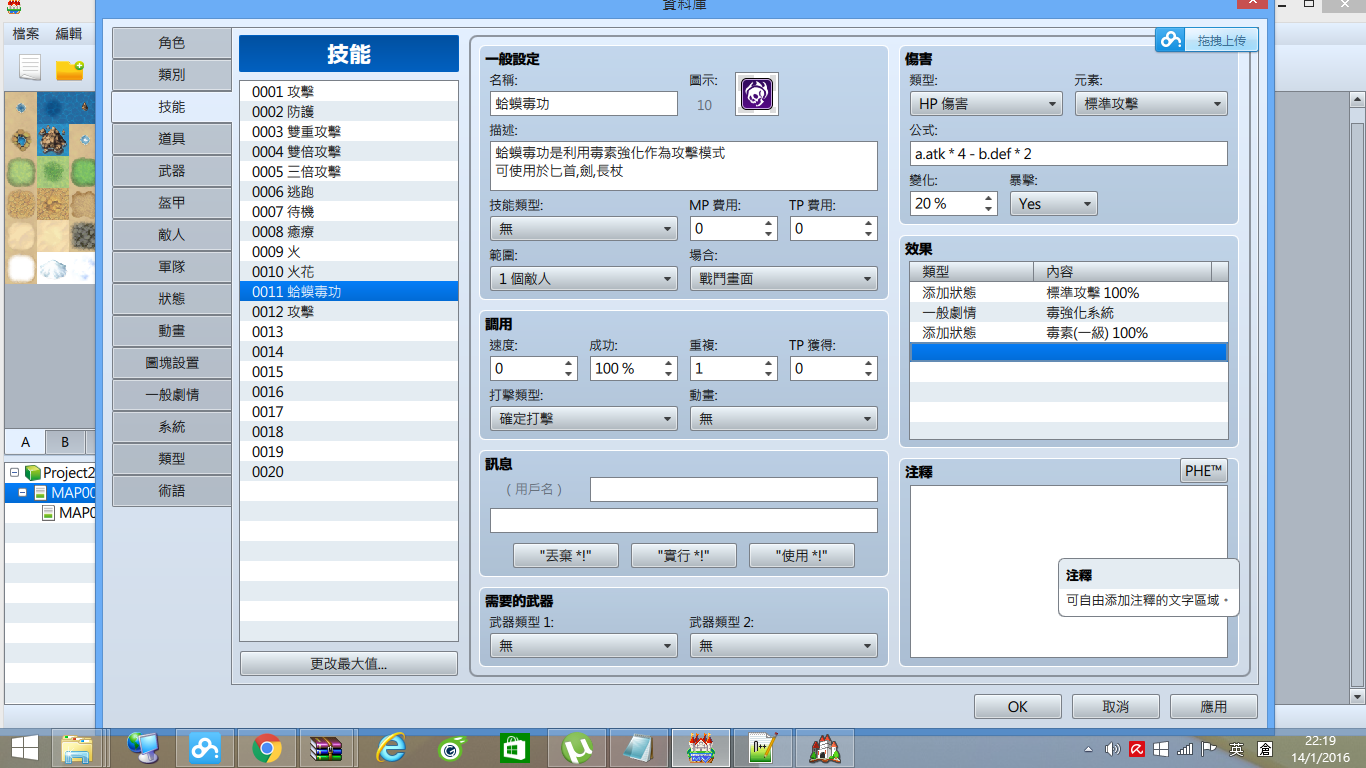Increase the MP 費用 stepper value
Viewport: 1366px width, 768px height.
click(x=769, y=223)
